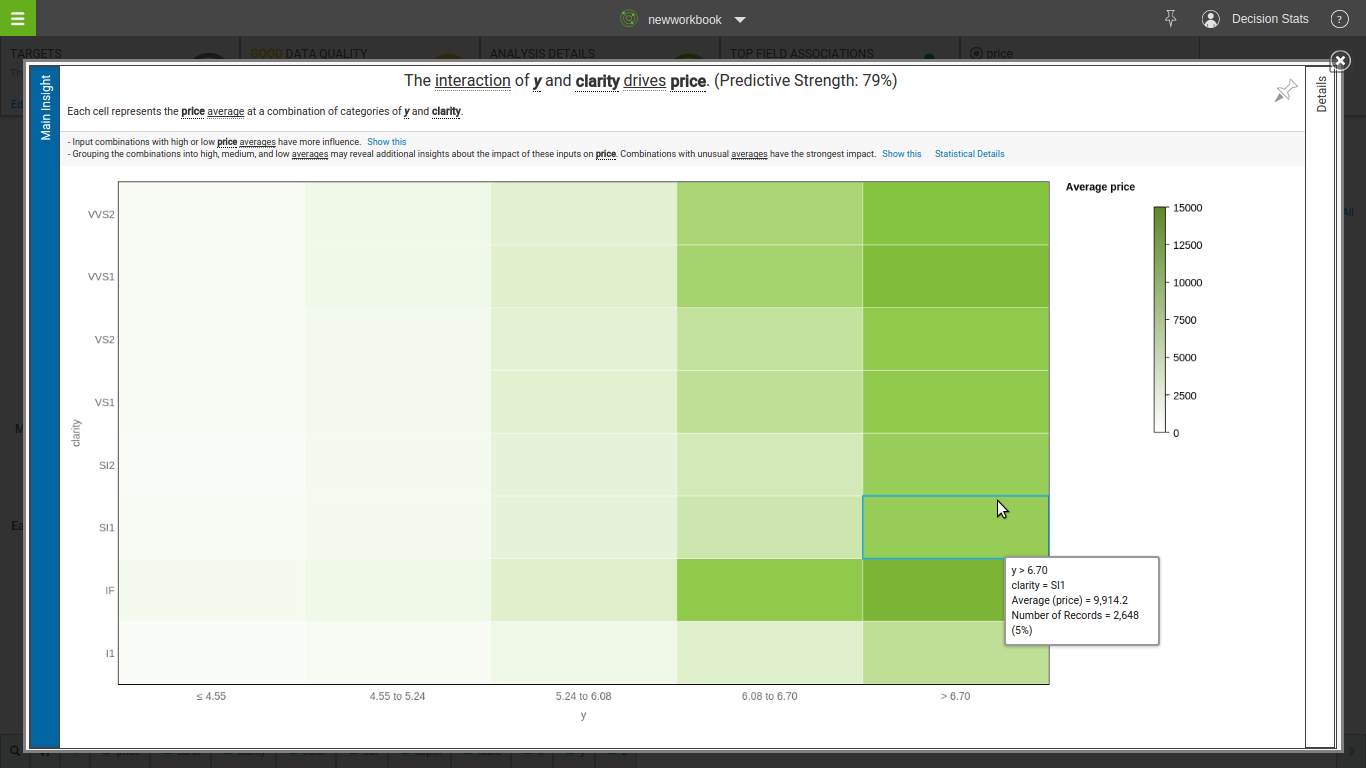Open the Details side tab

[1321, 94]
